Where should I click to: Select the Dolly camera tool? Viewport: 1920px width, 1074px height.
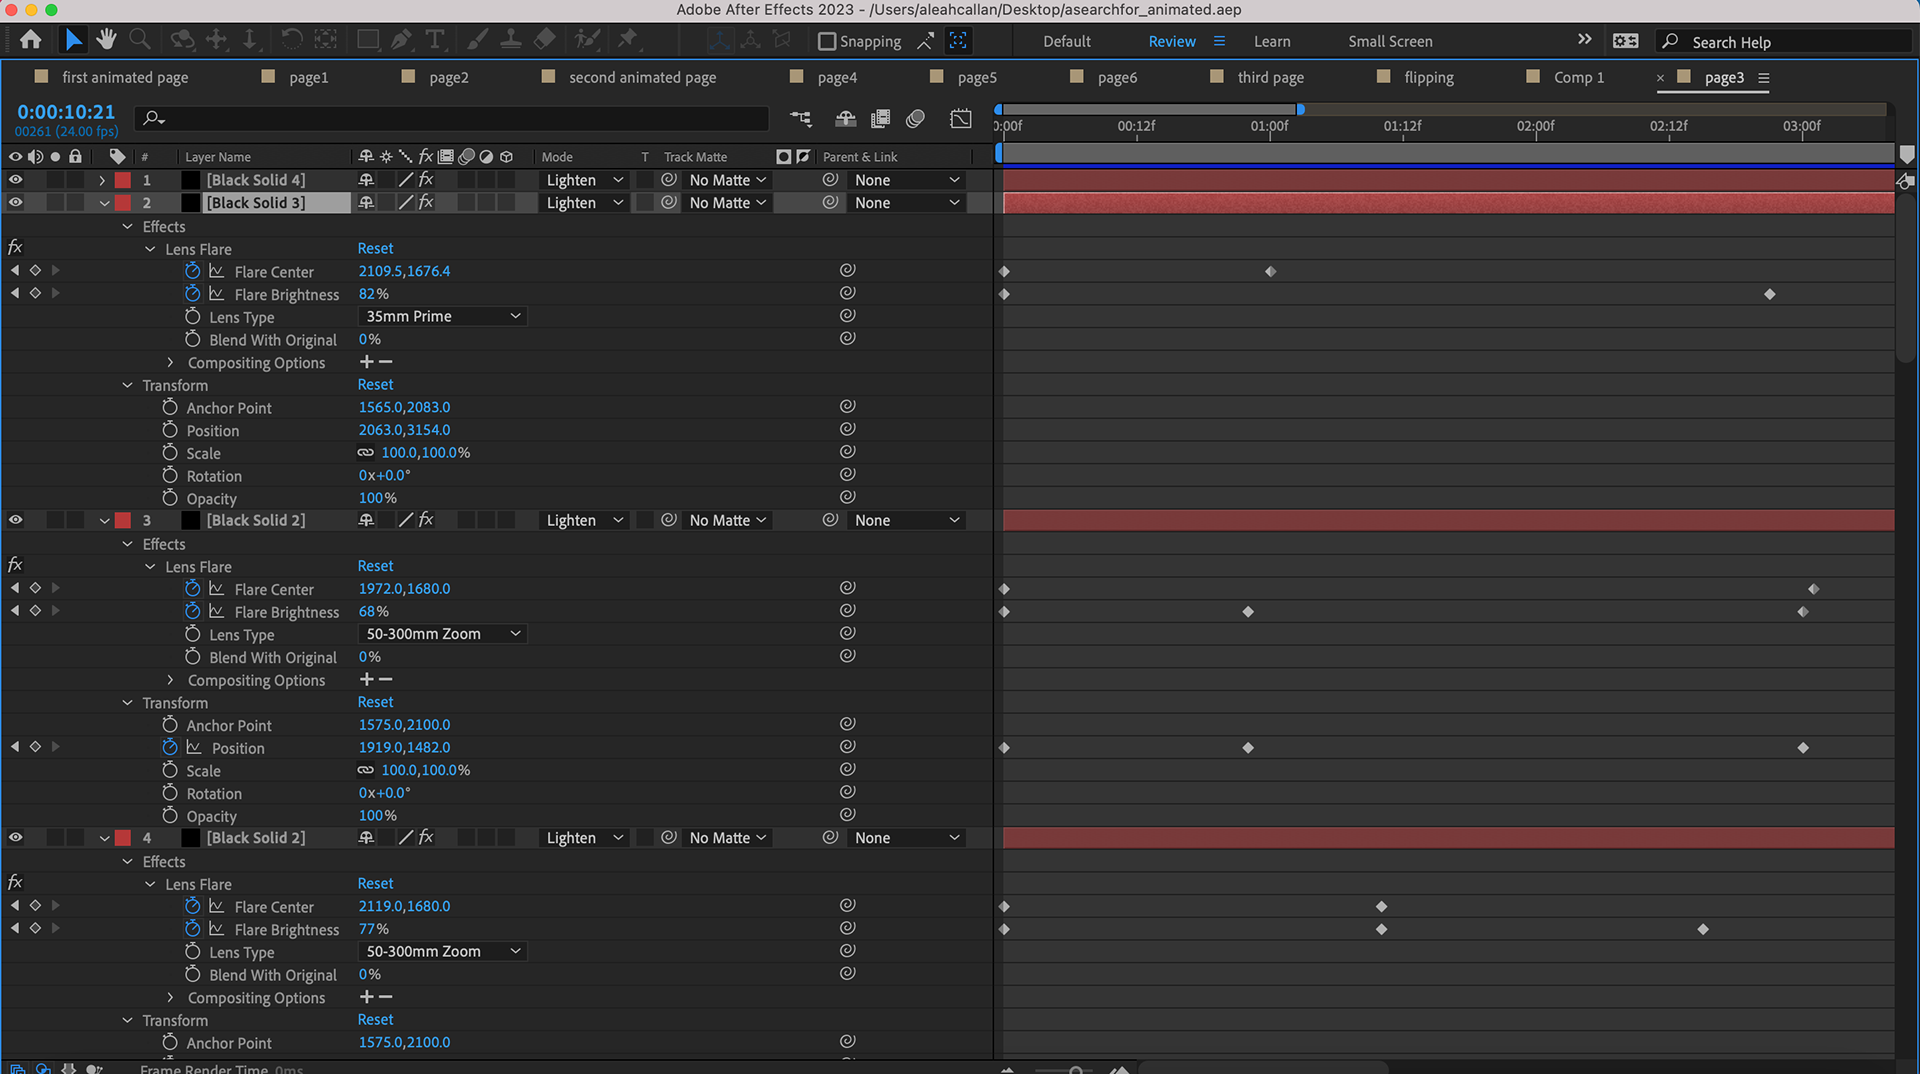(250, 40)
